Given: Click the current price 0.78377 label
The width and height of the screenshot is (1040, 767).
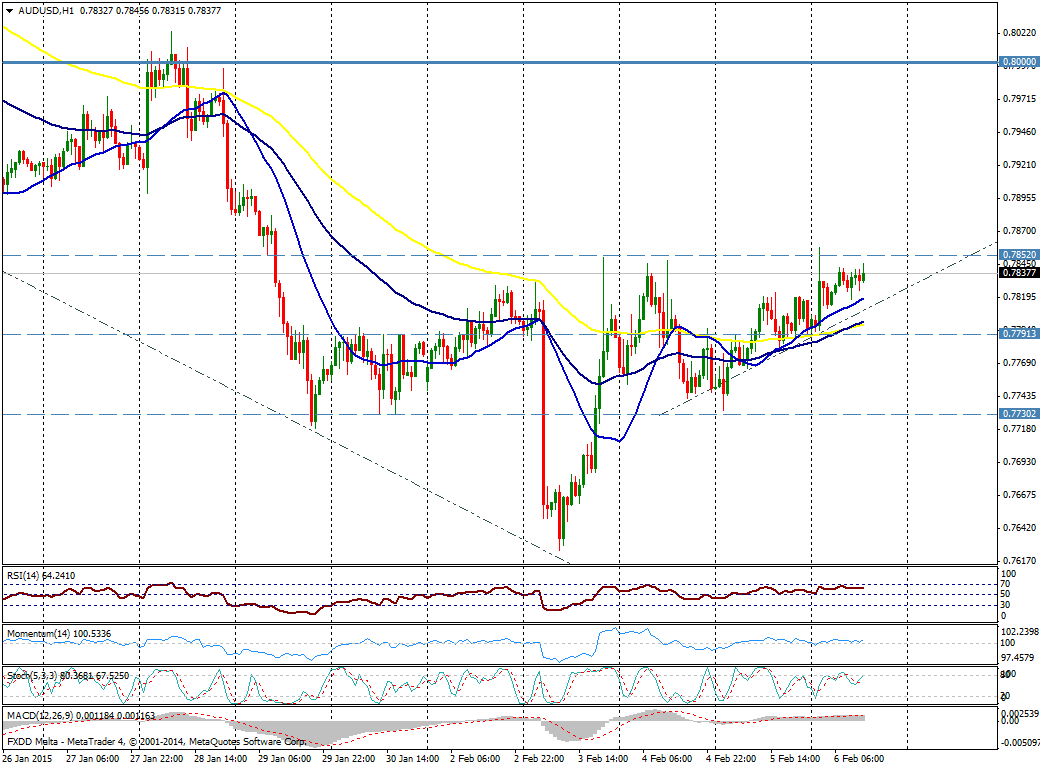Looking at the screenshot, I should point(1018,272).
